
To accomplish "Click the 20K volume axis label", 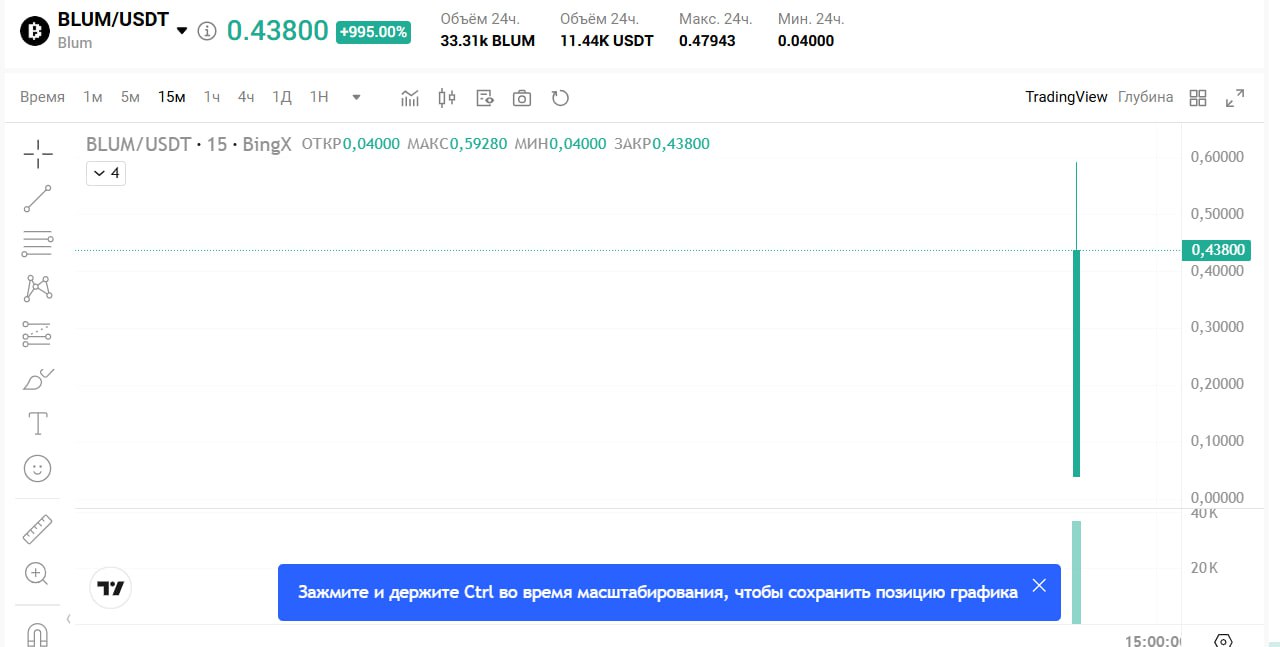I will 1204,569.
